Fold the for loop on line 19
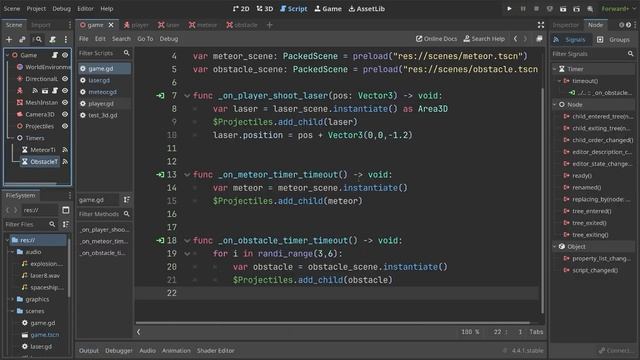Screen dimensions: 640x360 point(187,254)
